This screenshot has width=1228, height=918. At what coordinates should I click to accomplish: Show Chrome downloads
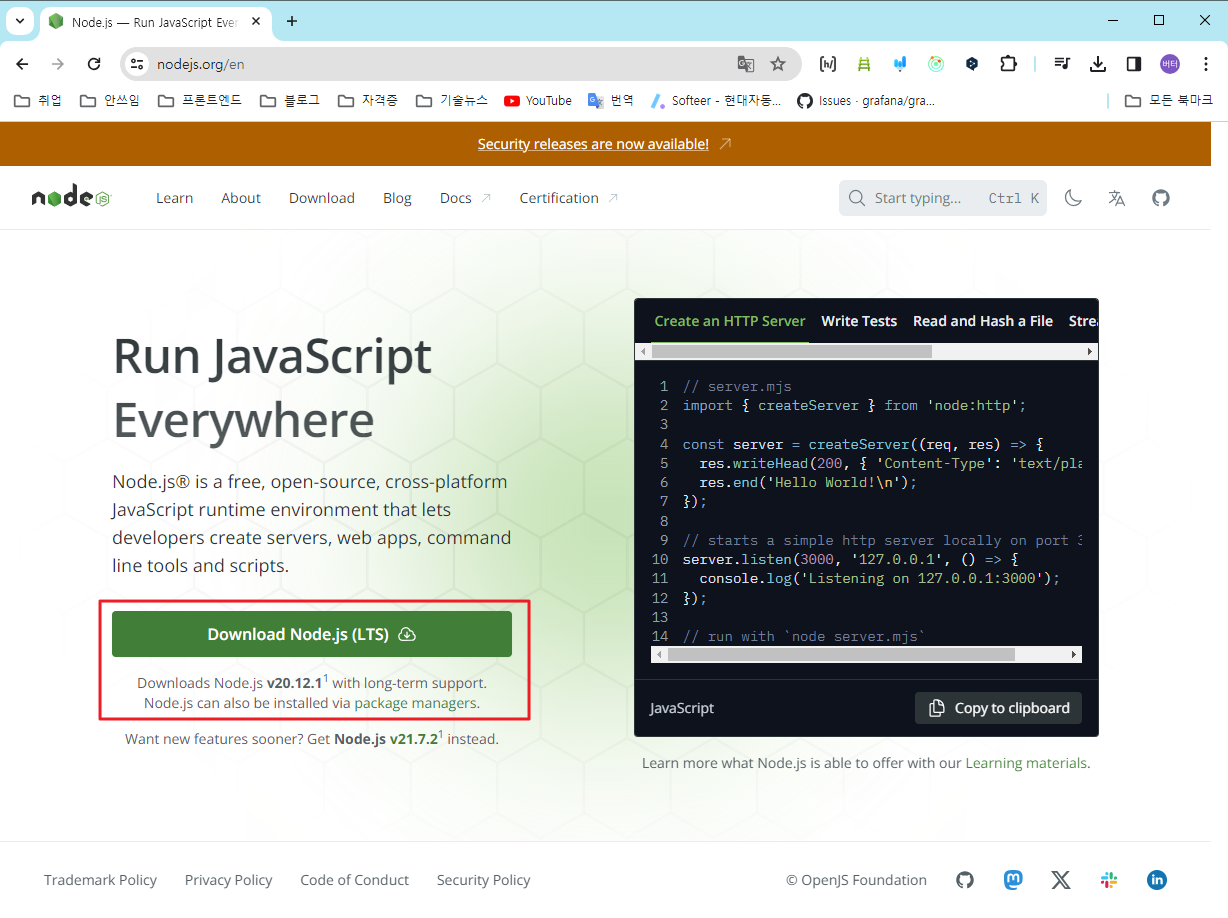coord(1098,64)
